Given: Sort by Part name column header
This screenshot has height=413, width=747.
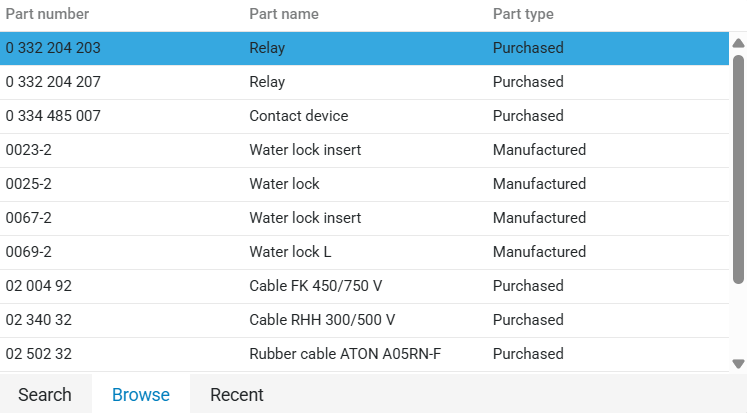Looking at the screenshot, I should 284,14.
